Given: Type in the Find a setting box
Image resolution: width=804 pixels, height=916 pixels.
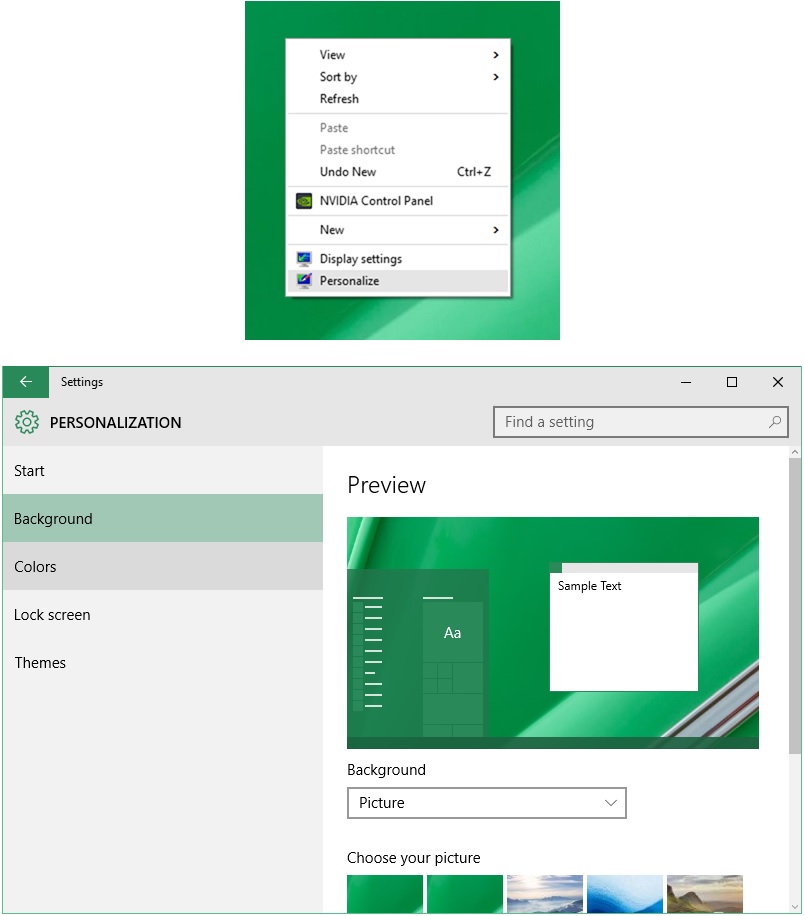Looking at the screenshot, I should (x=630, y=422).
